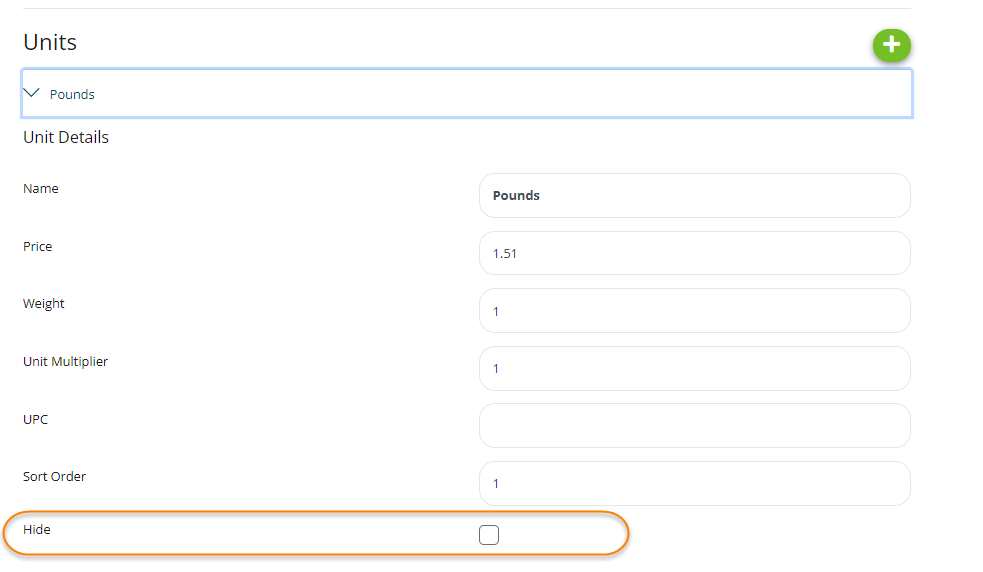Click the Price label text
Viewport: 983px width, 572px height.
click(x=38, y=246)
